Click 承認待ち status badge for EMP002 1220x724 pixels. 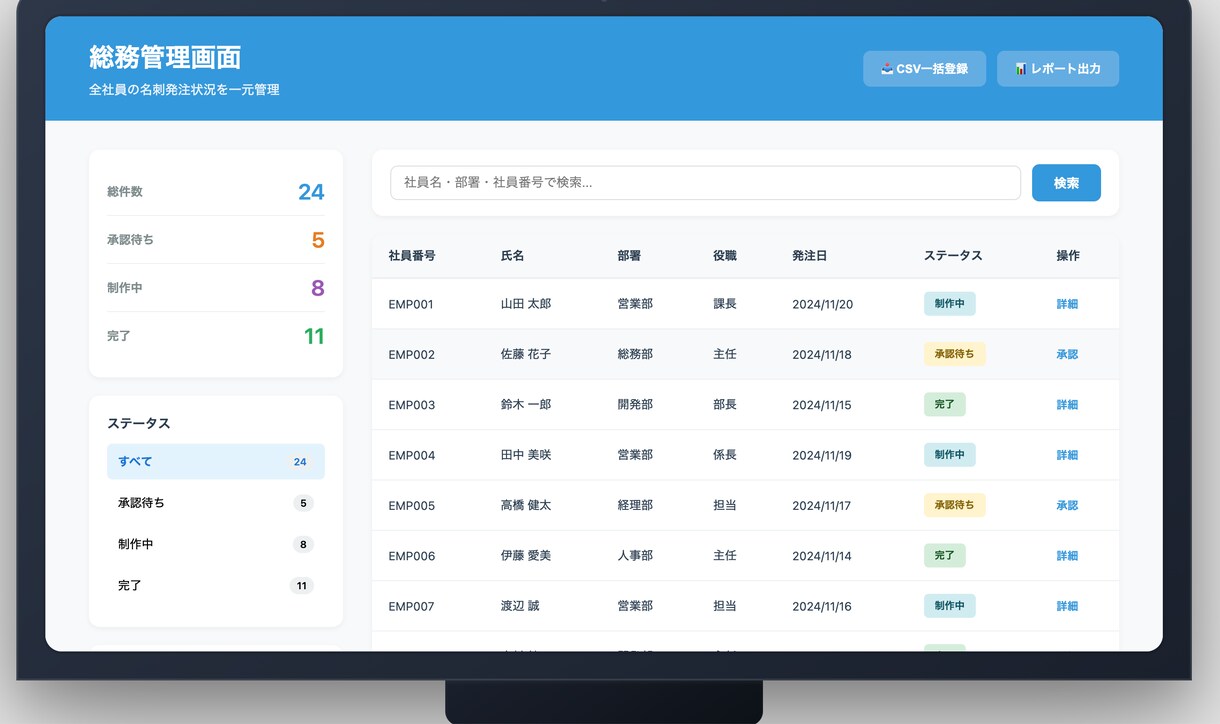click(x=955, y=354)
